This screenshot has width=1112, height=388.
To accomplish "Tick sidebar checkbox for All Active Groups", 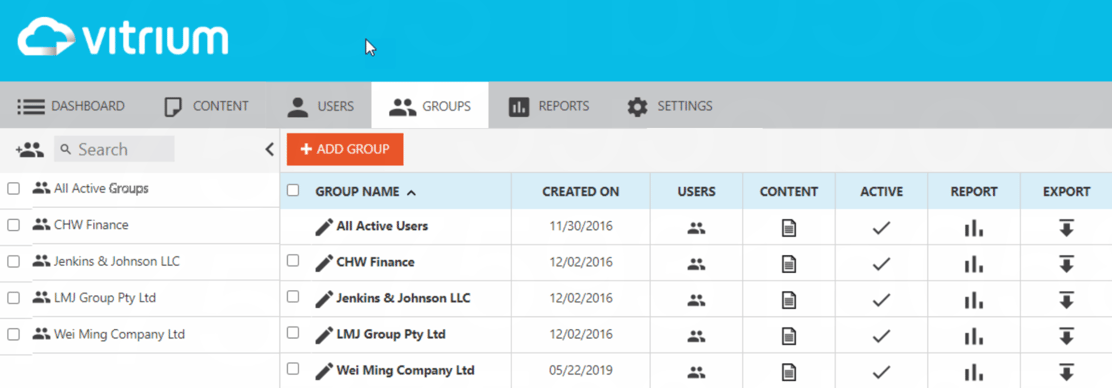I will tap(13, 189).
